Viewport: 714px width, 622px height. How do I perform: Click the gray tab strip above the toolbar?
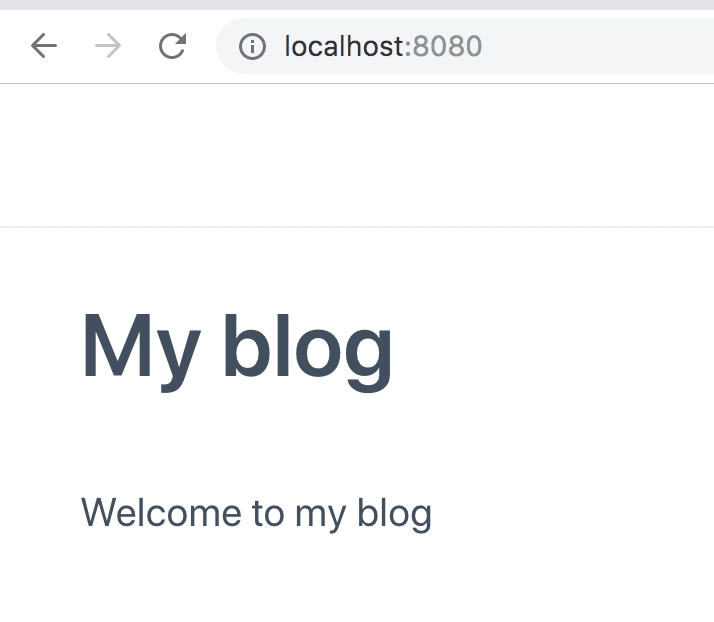pyautogui.click(x=357, y=5)
